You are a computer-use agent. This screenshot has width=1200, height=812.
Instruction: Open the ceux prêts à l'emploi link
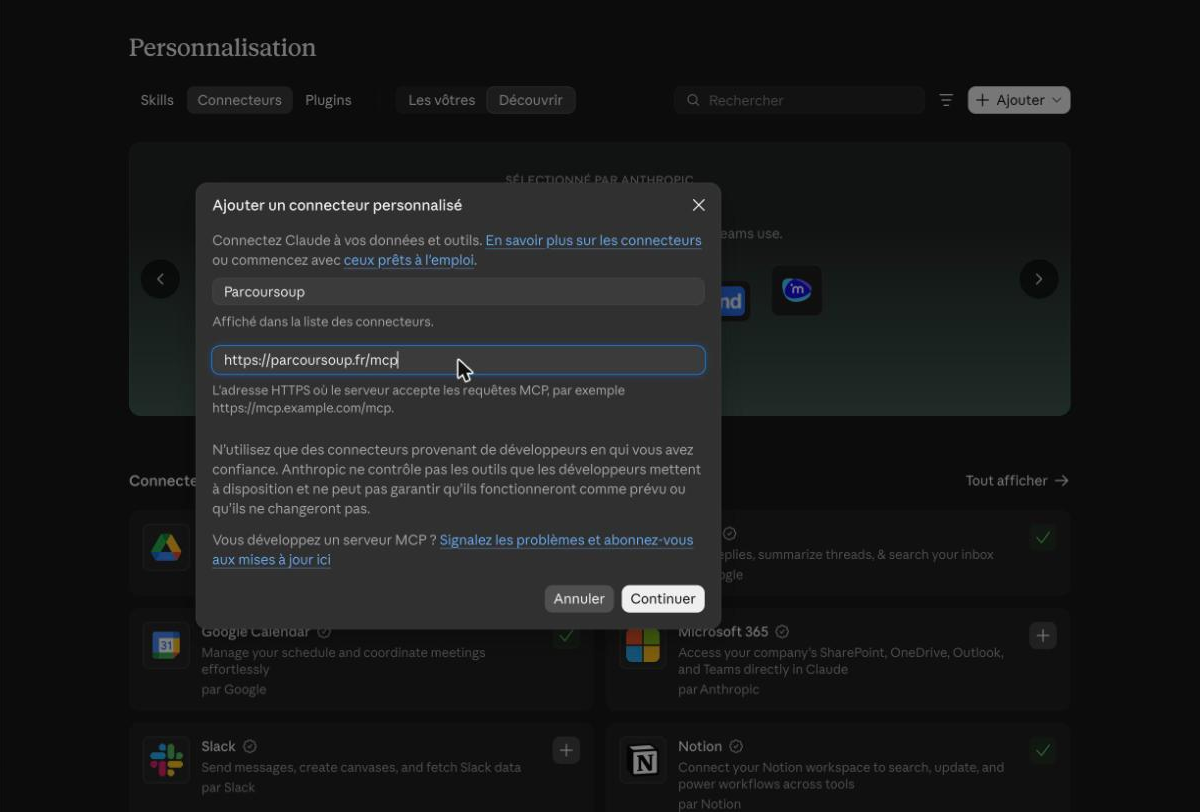pos(409,260)
